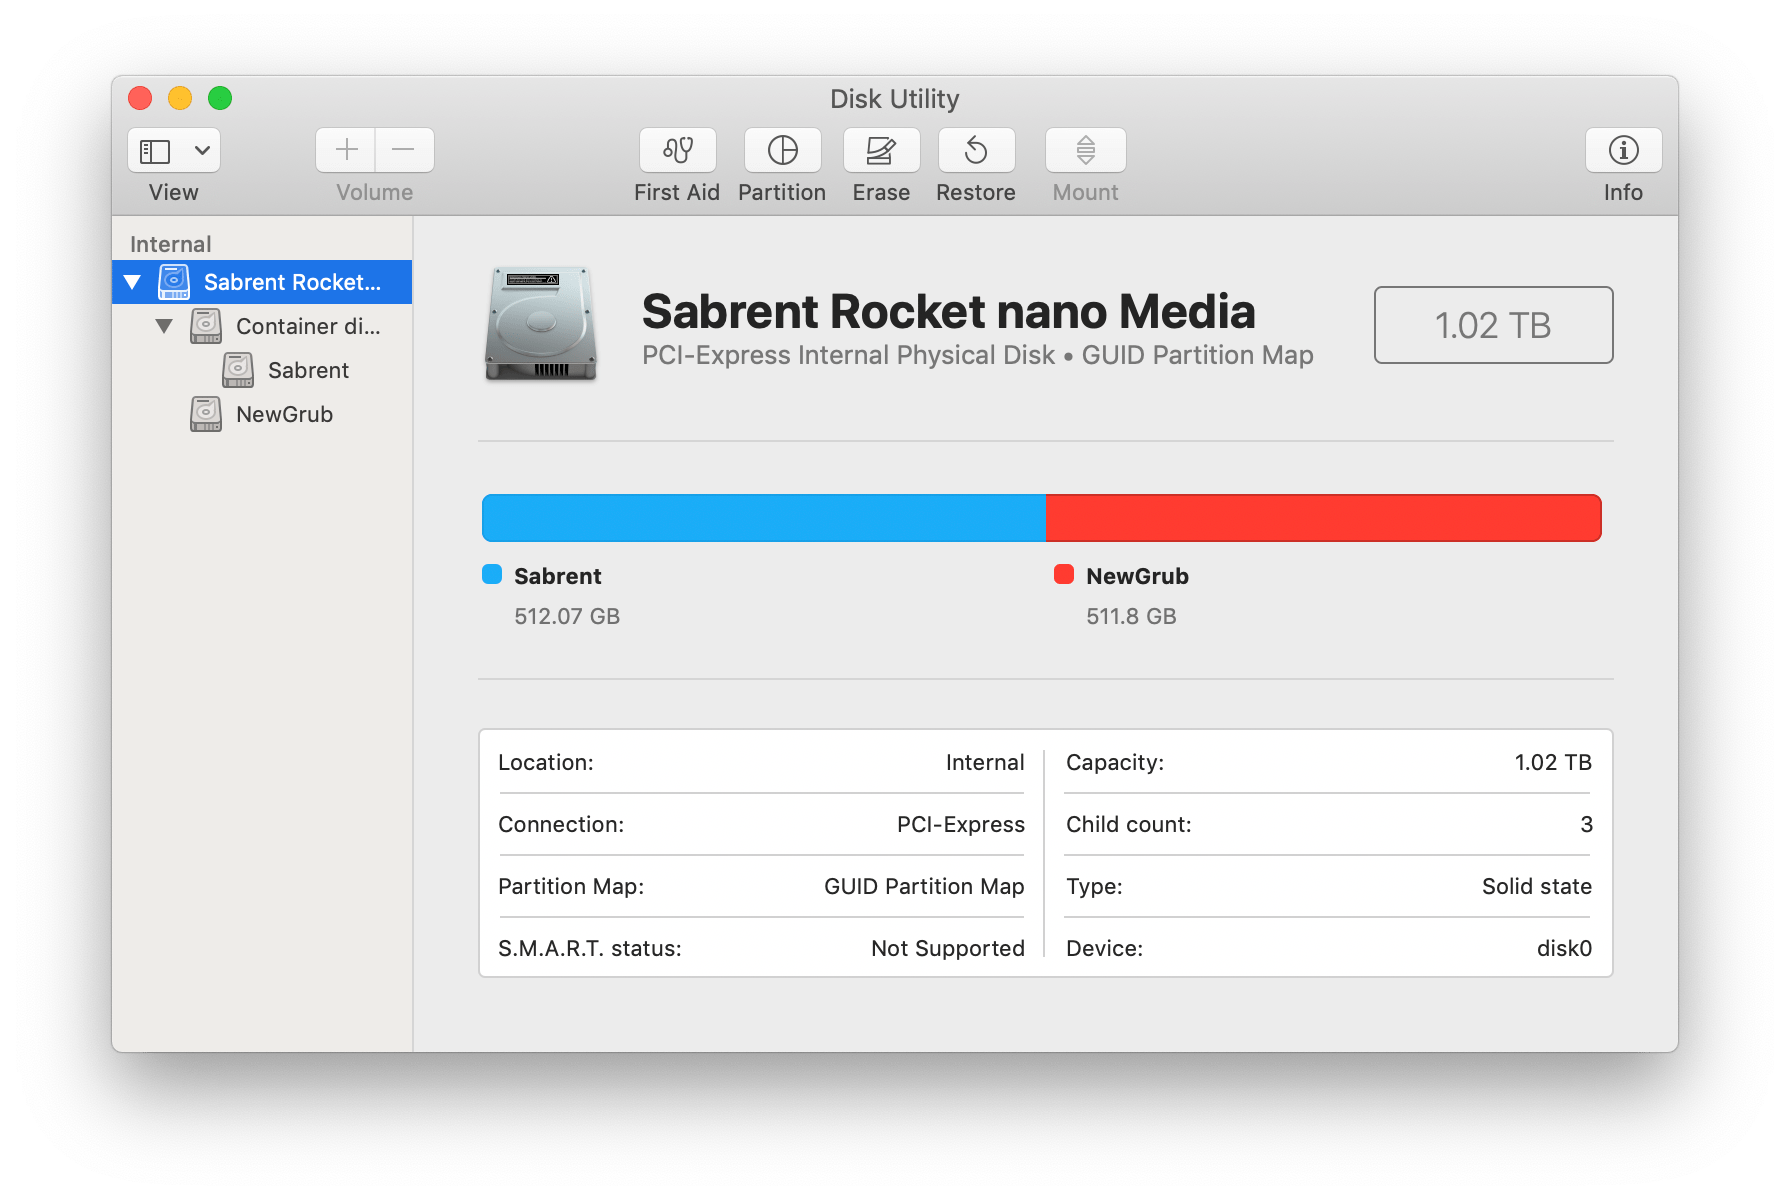
Task: Open the Info panel icon
Action: click(x=1623, y=150)
